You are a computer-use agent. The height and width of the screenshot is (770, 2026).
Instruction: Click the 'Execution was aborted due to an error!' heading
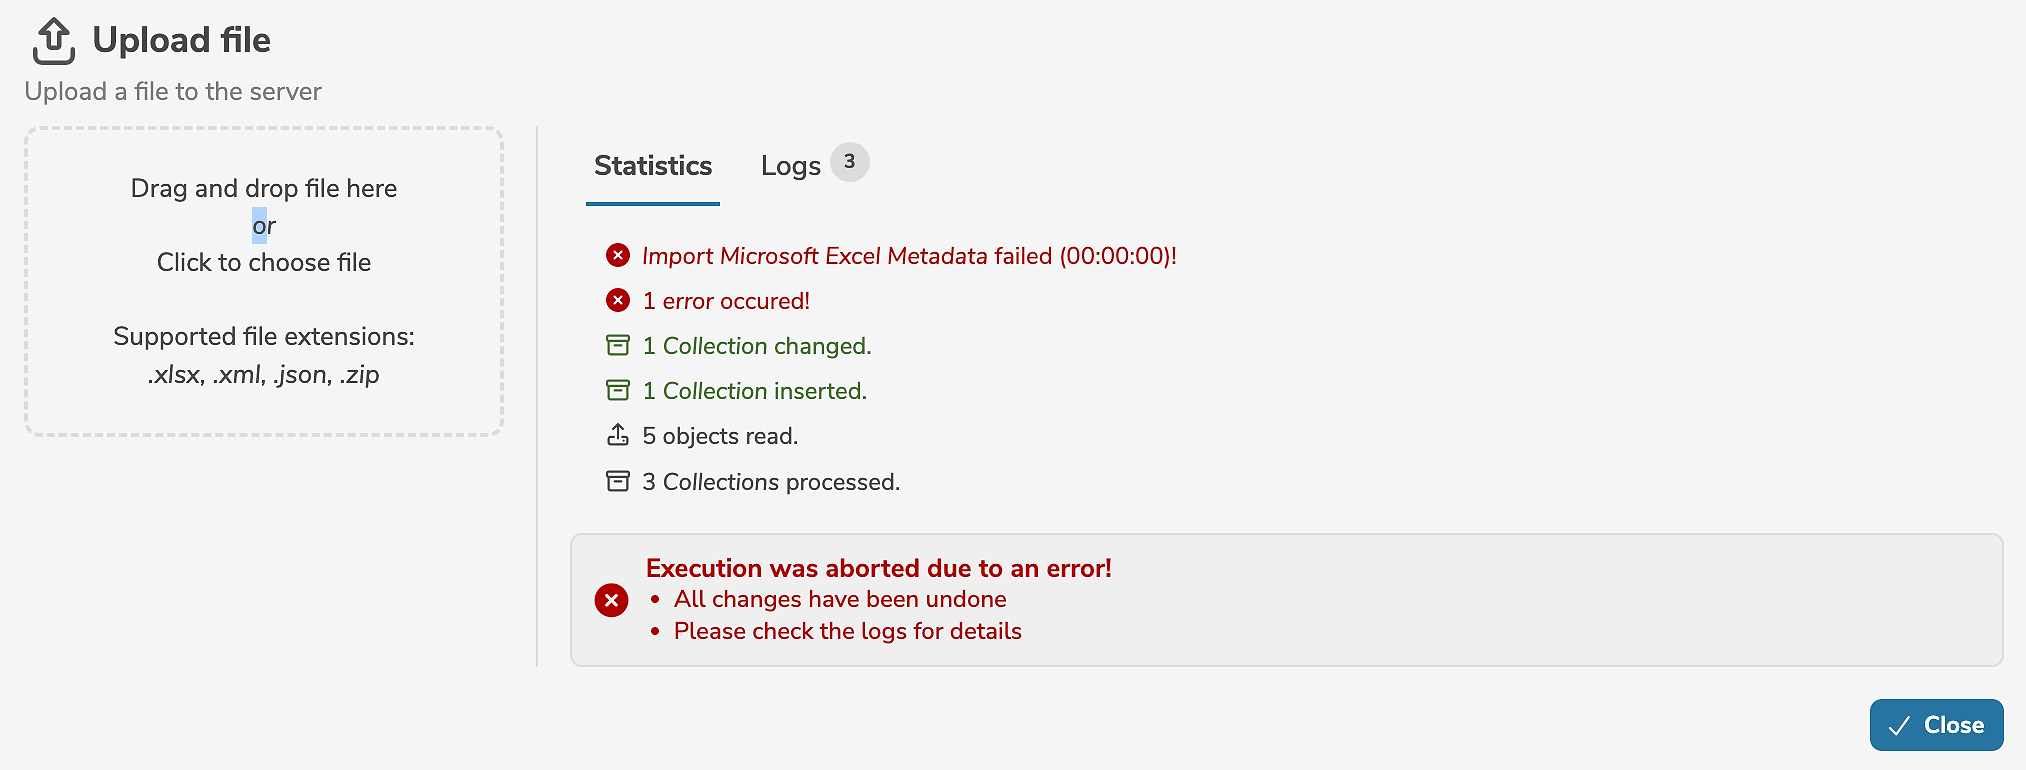pyautogui.click(x=879, y=568)
